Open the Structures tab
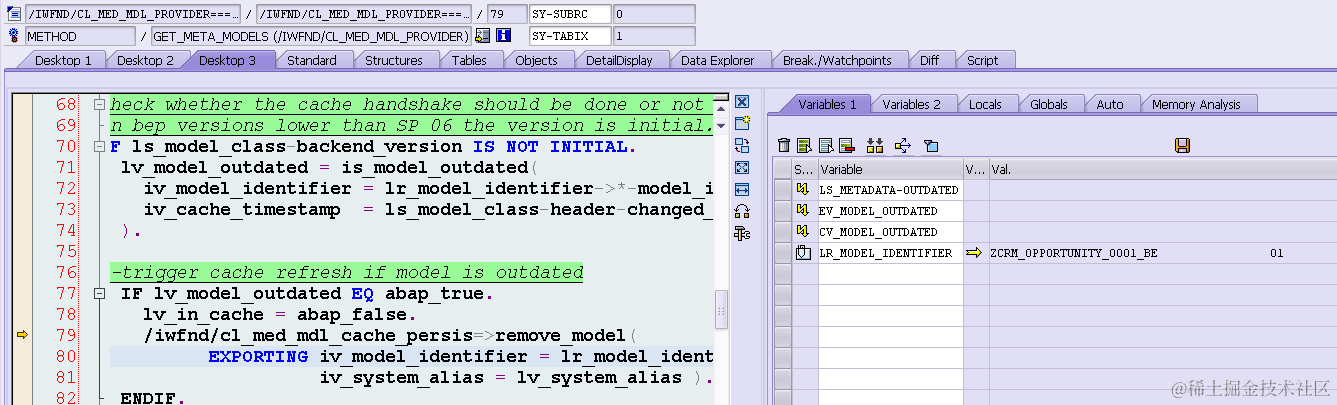This screenshot has height=405, width=1337. pos(393,60)
